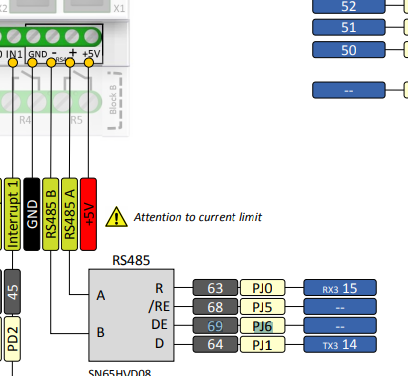This screenshot has width=408, height=376.
Task: Click the RS485 B vertical label
Action: (x=51, y=214)
